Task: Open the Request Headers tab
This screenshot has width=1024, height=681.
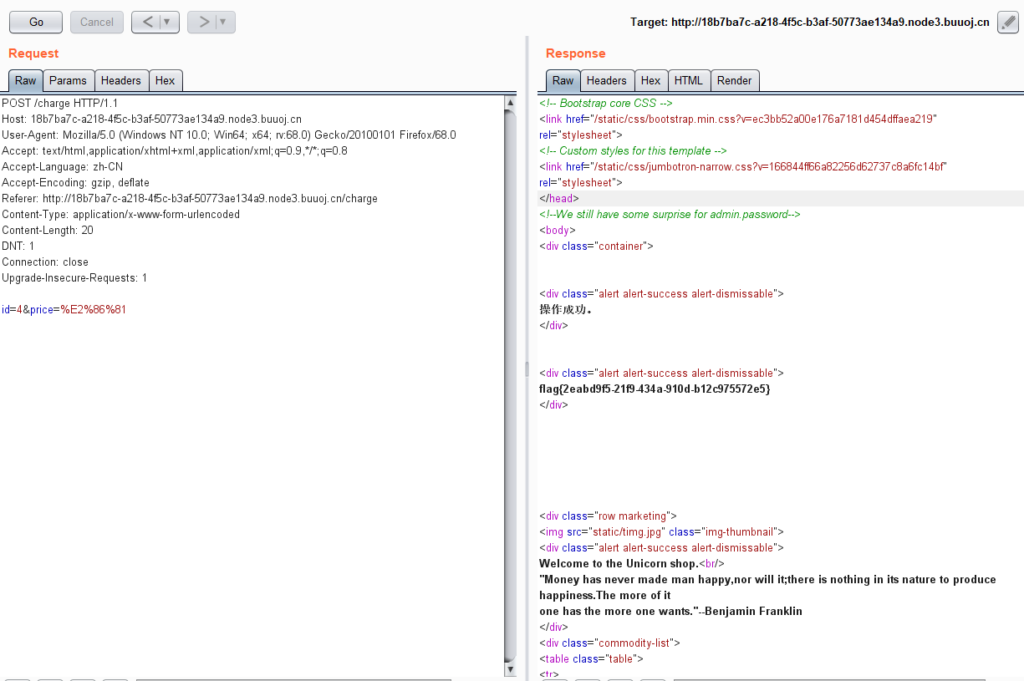Action: coord(120,81)
